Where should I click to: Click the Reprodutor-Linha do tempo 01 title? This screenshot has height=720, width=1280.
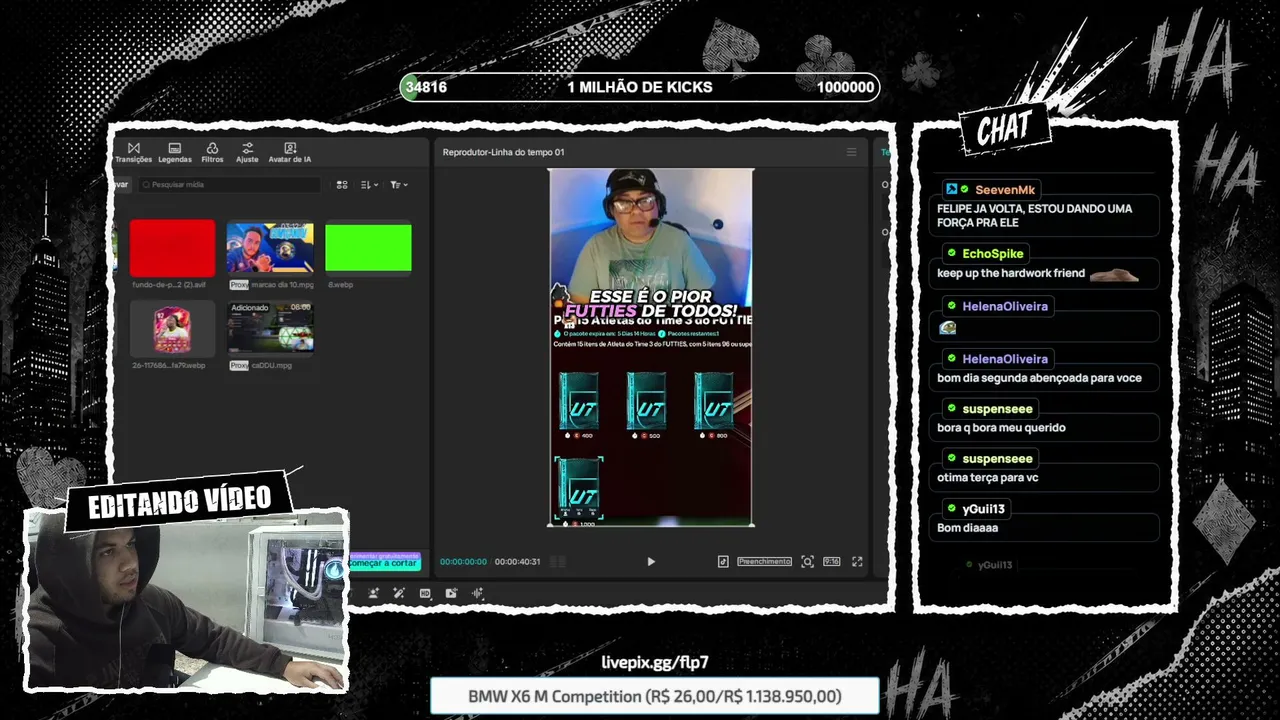503,152
